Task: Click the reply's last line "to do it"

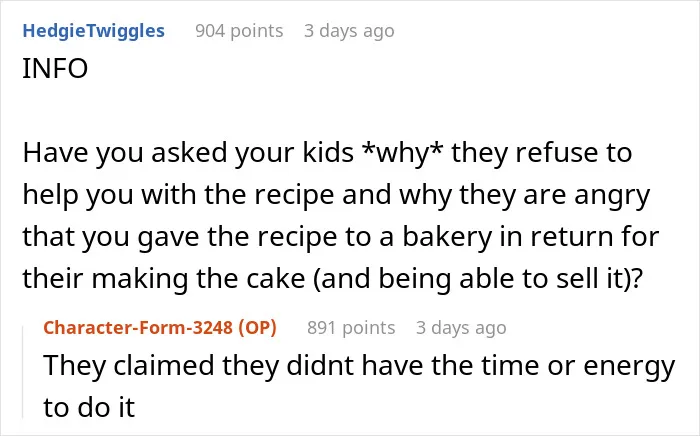Action: click(89, 407)
